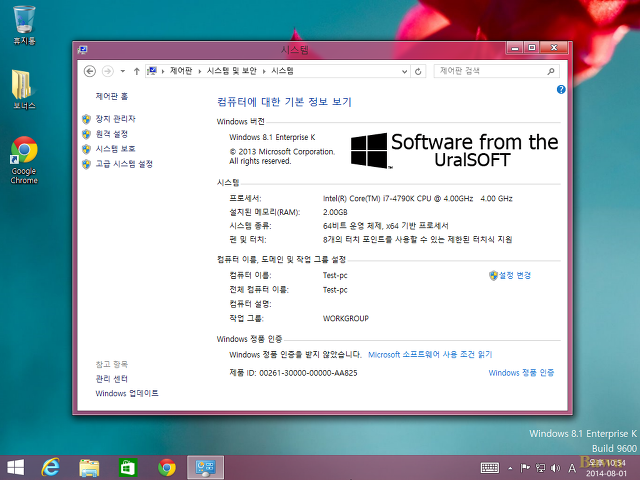
Task: Select the WORKGROUP value text
Action: point(346,318)
